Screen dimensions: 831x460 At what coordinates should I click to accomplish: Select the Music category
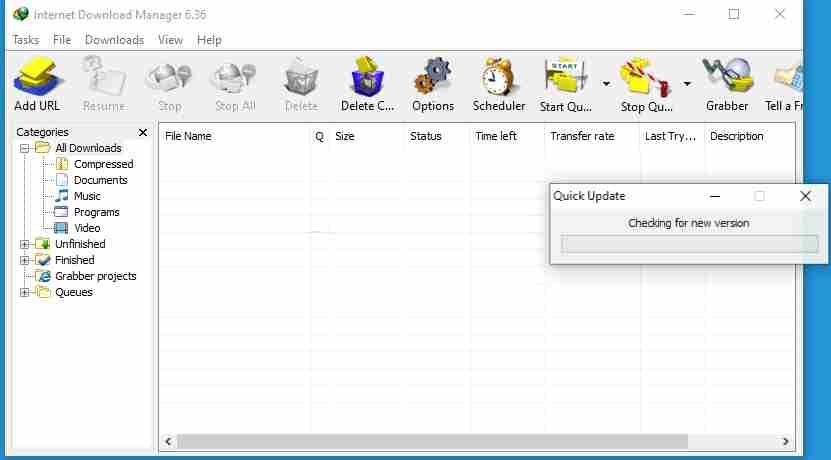pos(87,196)
